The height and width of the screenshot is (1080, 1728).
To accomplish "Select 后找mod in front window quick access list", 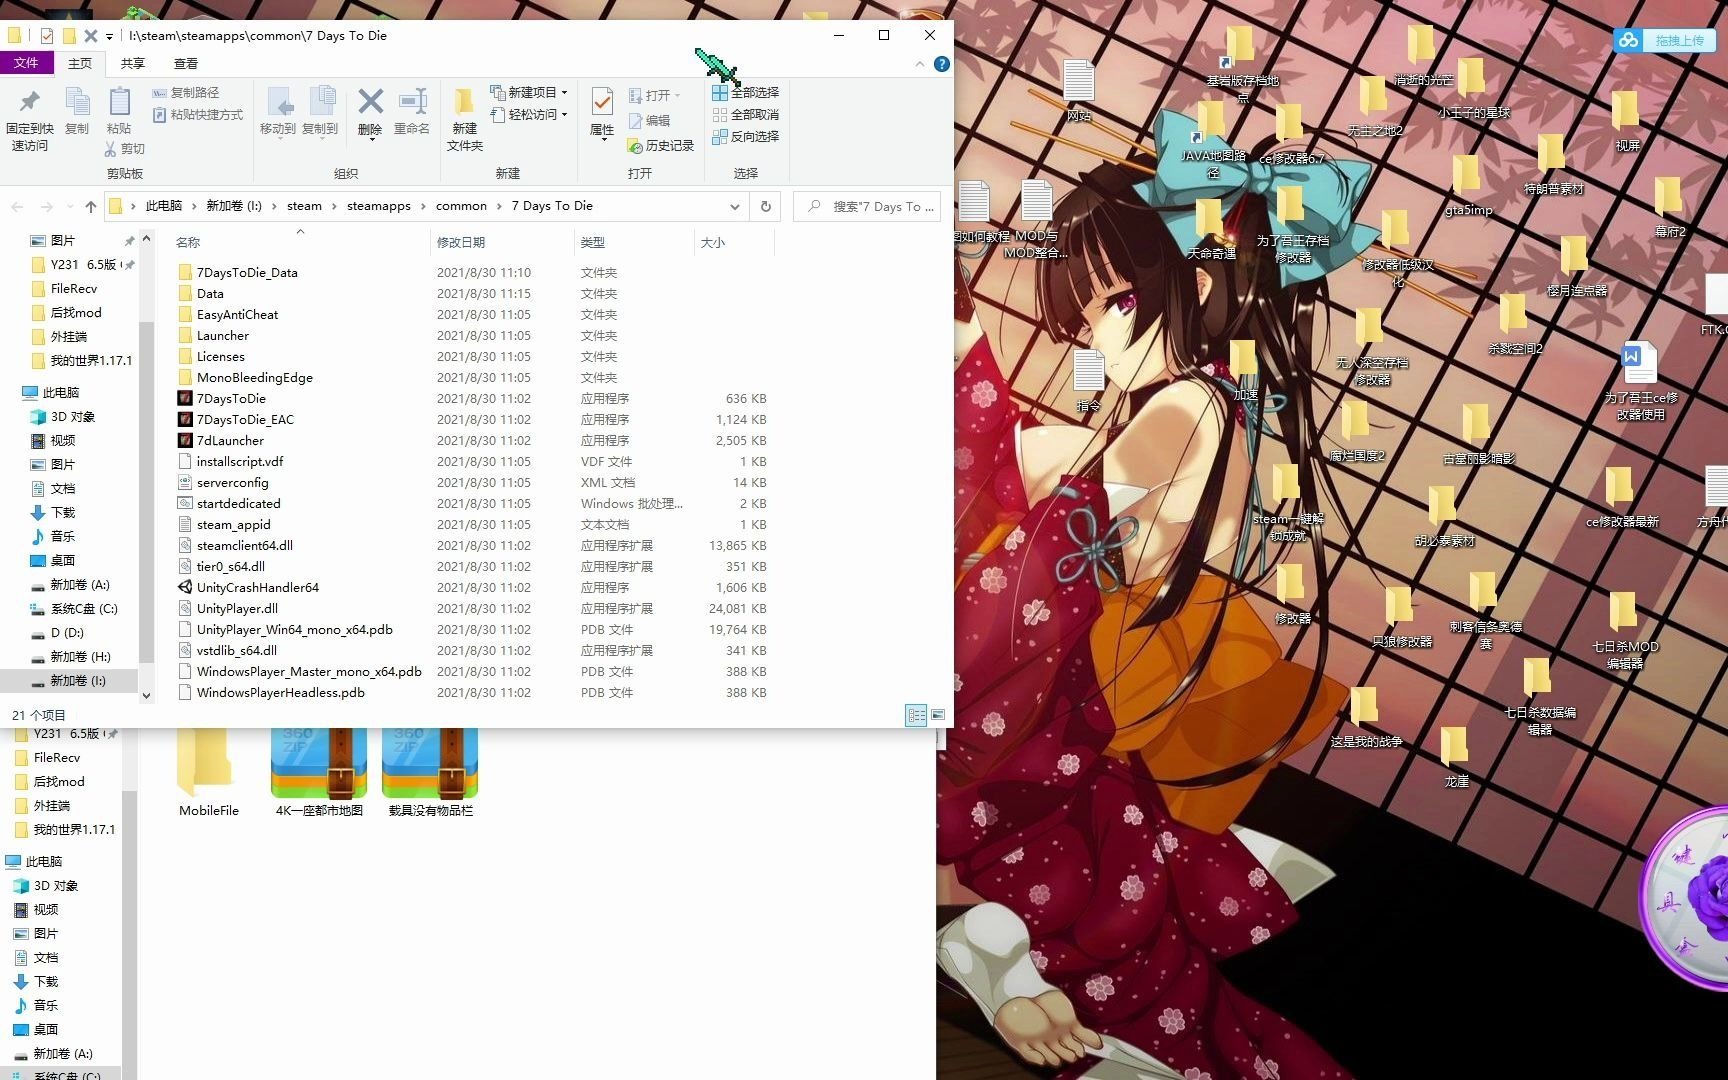I will [76, 312].
